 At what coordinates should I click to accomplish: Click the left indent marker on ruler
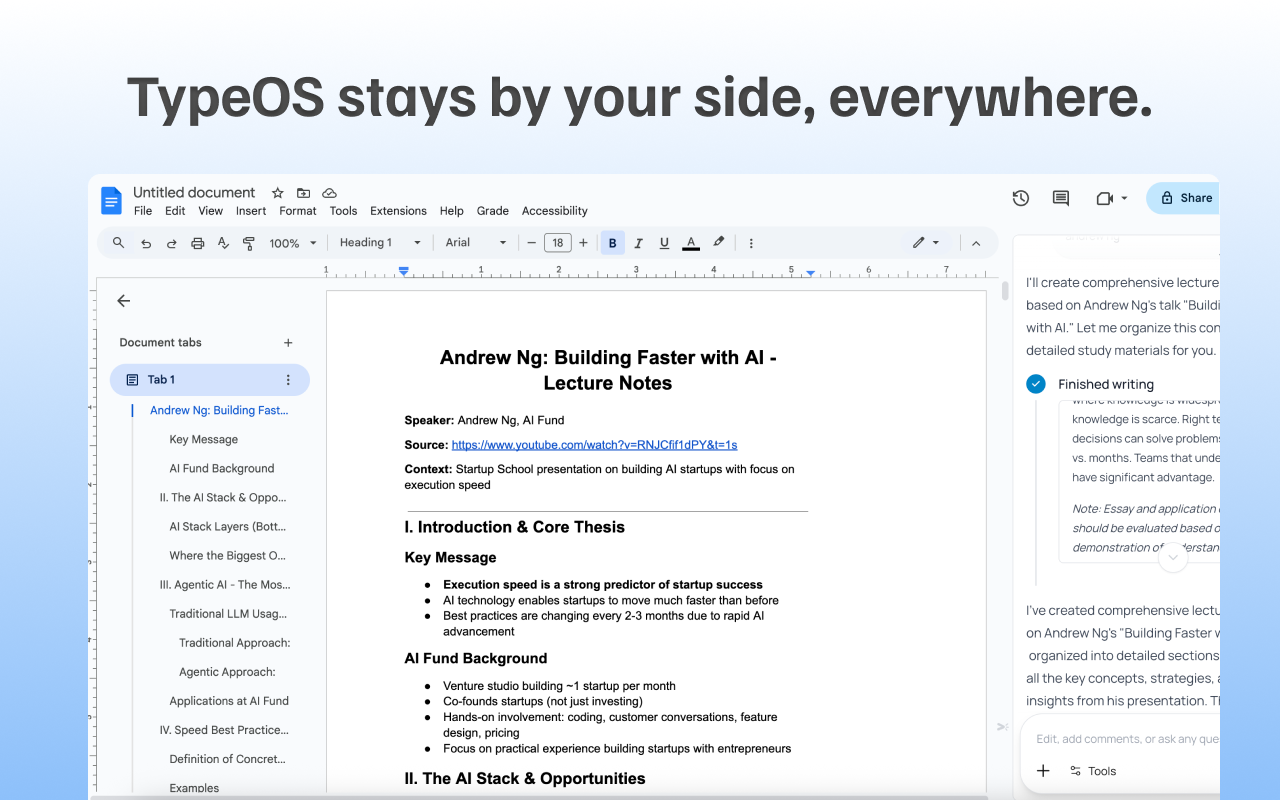[x=404, y=271]
